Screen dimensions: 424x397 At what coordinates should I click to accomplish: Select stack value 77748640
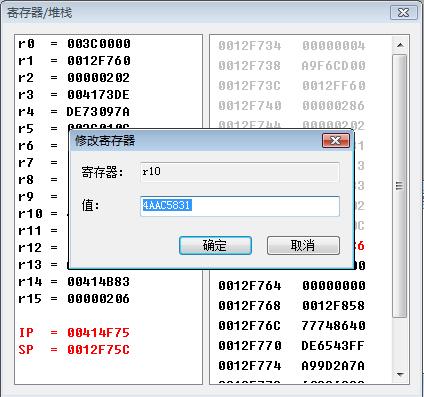pyautogui.click(x=334, y=326)
